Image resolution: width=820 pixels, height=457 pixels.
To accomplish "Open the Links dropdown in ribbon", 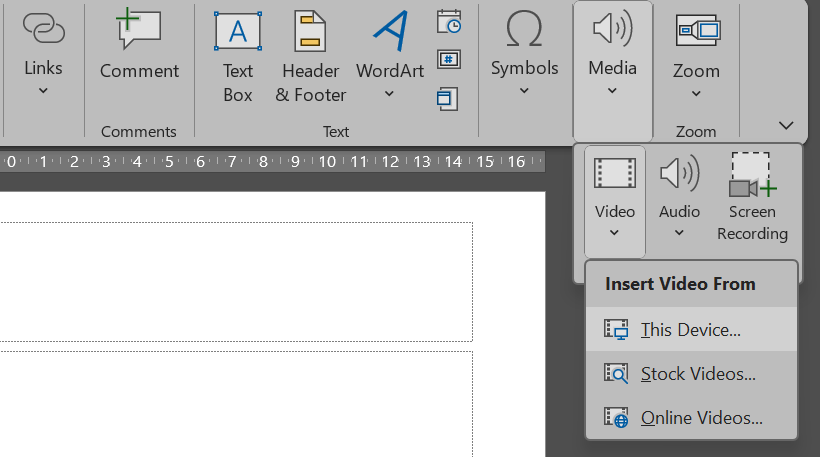I will pos(43,52).
